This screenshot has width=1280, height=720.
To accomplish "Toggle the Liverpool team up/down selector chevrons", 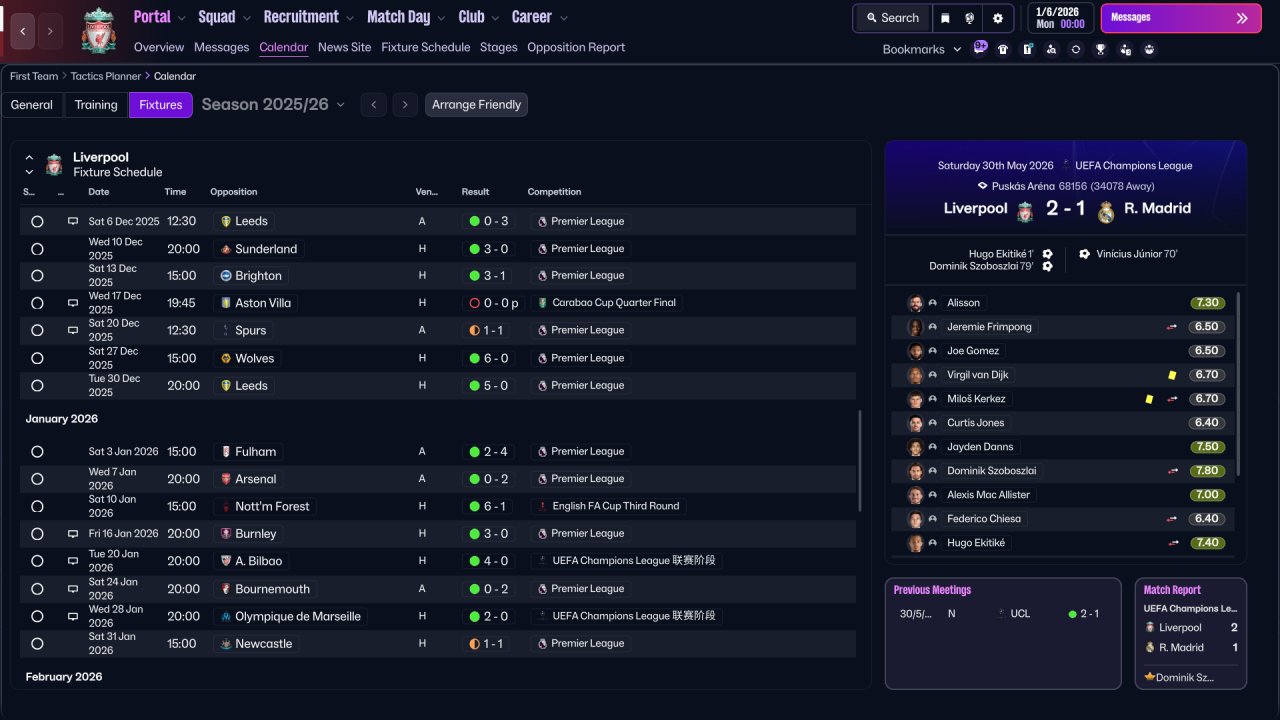I will 29,164.
